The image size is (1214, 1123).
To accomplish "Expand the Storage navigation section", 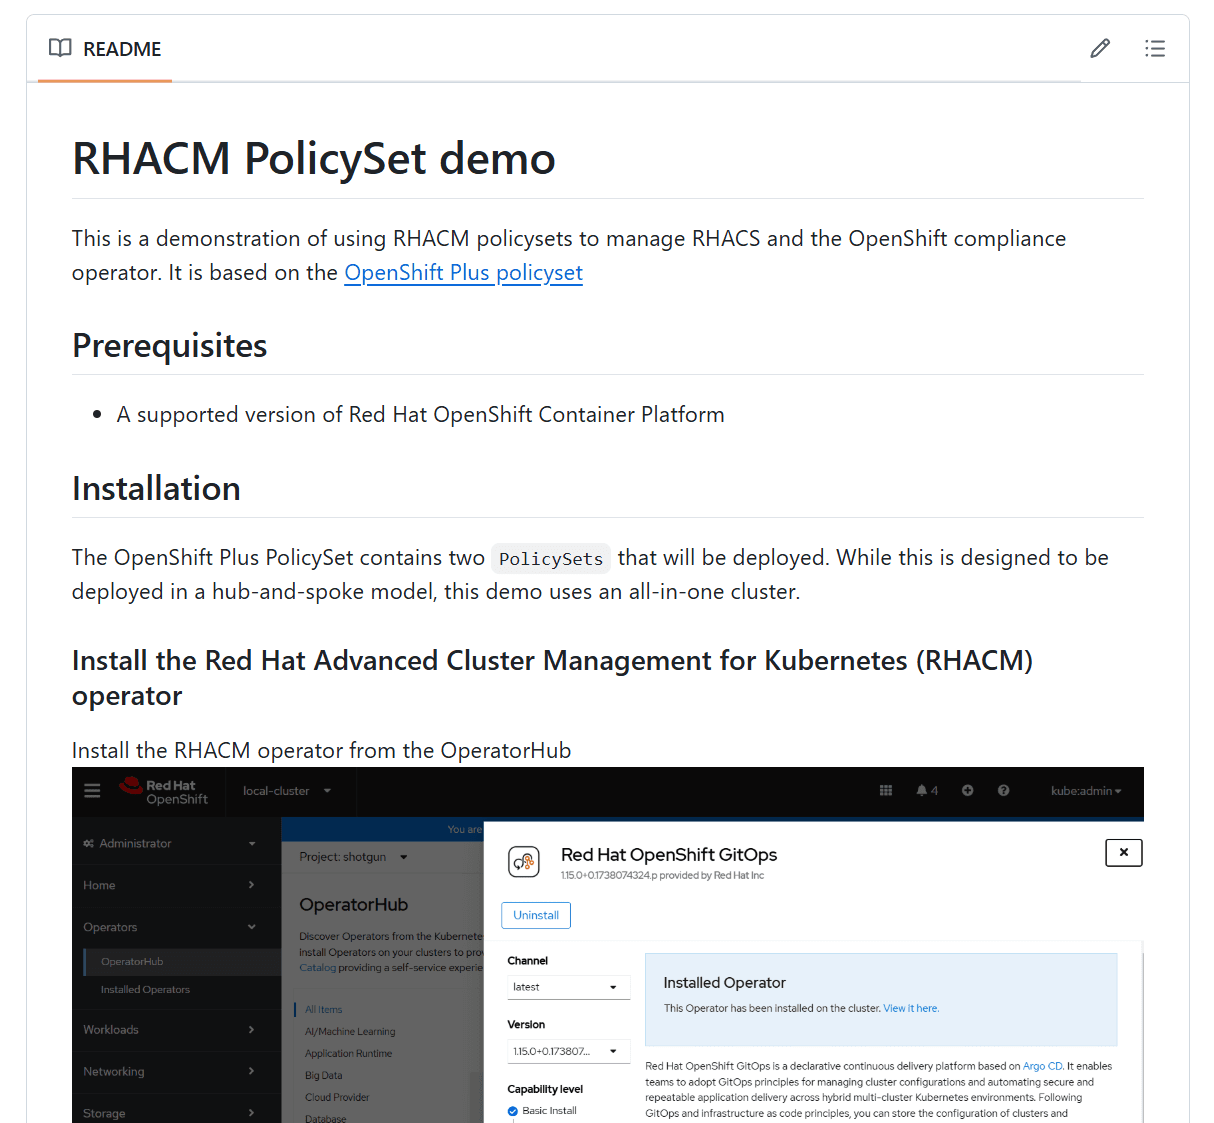I will point(169,1112).
